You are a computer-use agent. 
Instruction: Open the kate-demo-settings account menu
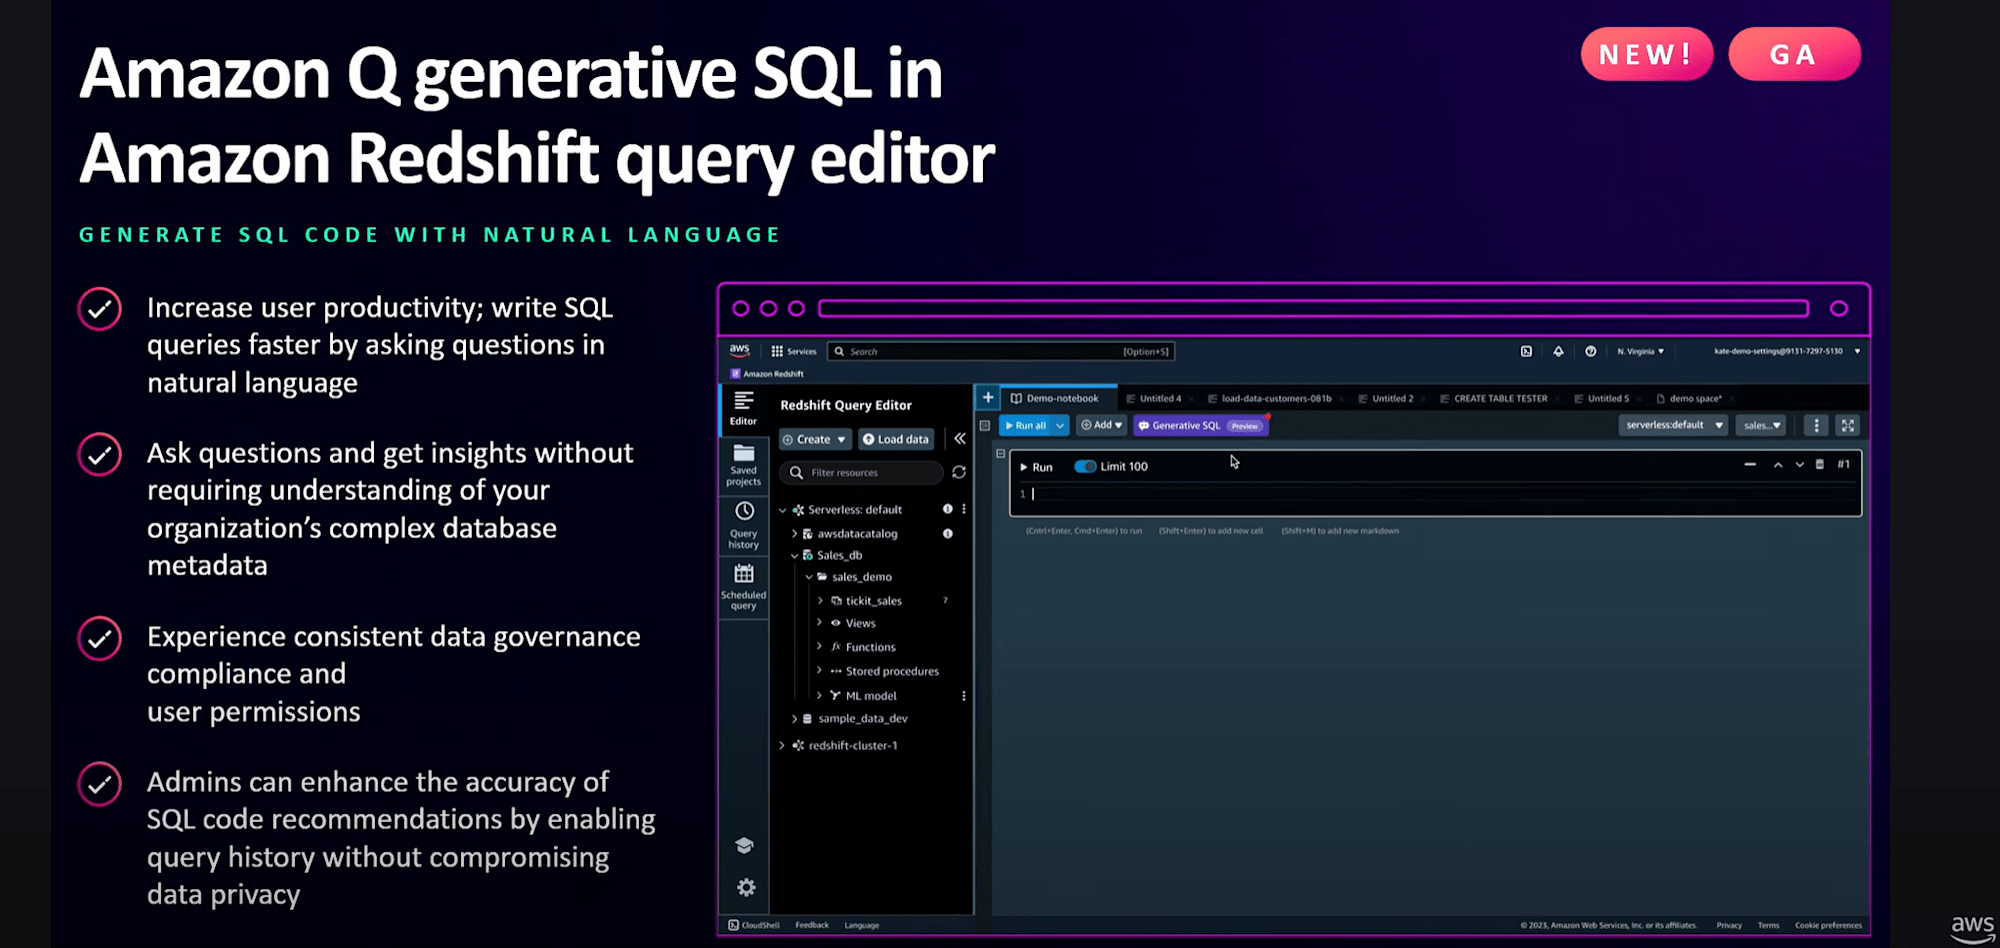click(1786, 351)
